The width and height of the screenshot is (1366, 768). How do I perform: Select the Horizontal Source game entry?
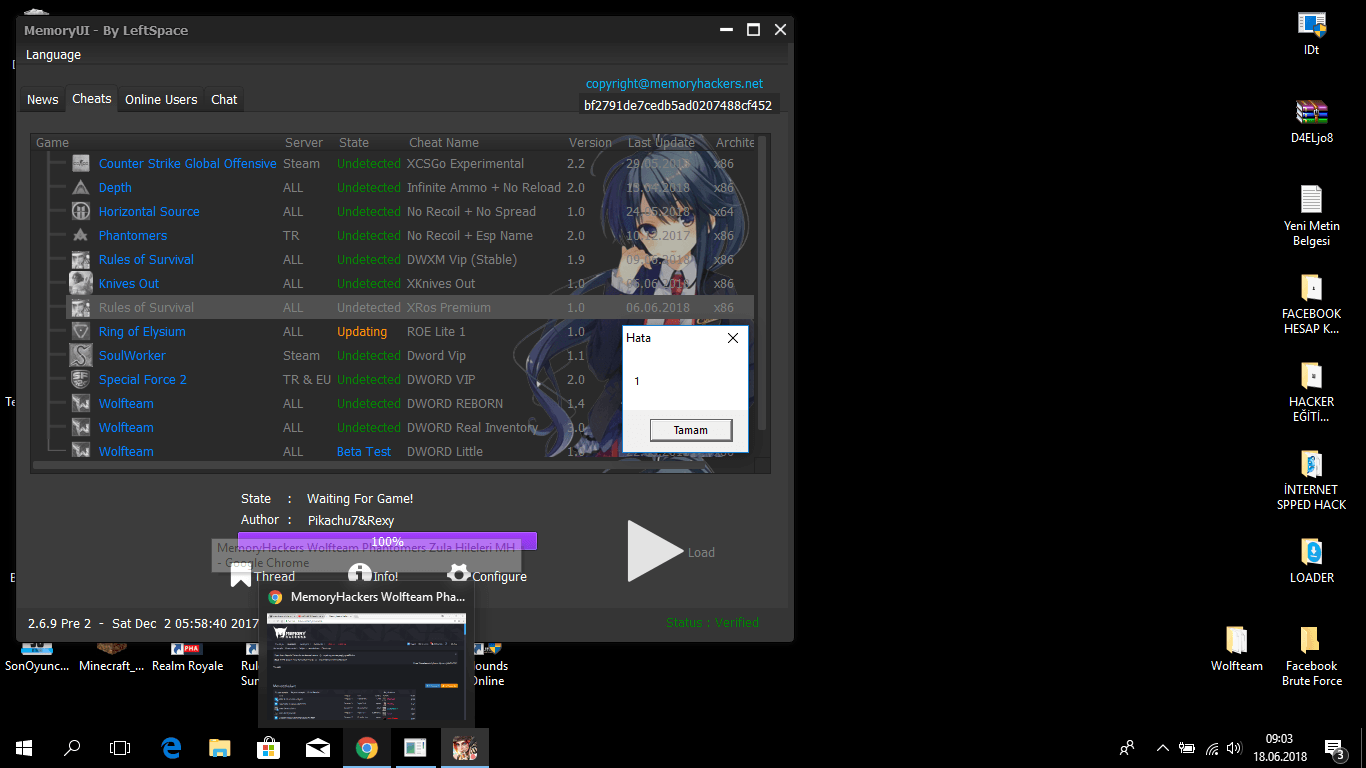(x=149, y=212)
